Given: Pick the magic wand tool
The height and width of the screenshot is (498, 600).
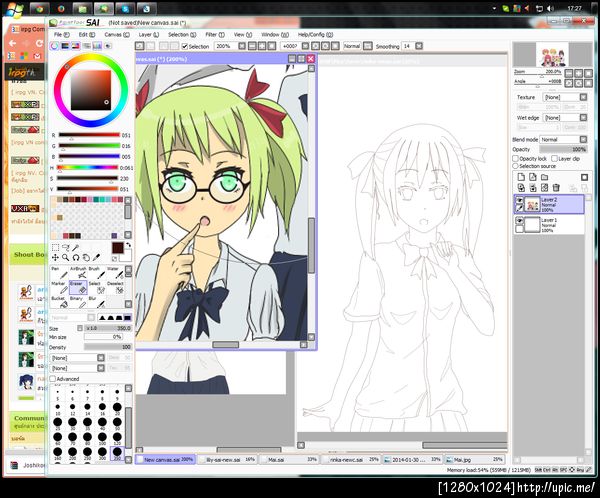Looking at the screenshot, I should pos(76,248).
